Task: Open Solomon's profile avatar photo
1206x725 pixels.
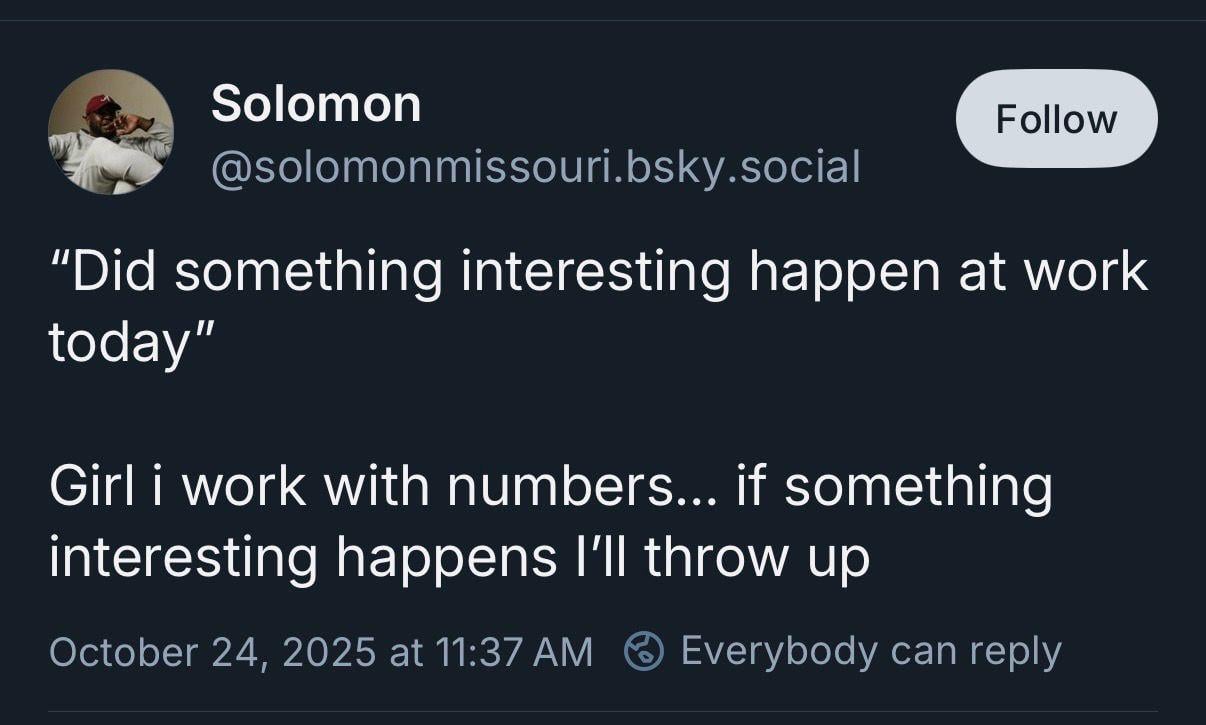Action: (110, 131)
